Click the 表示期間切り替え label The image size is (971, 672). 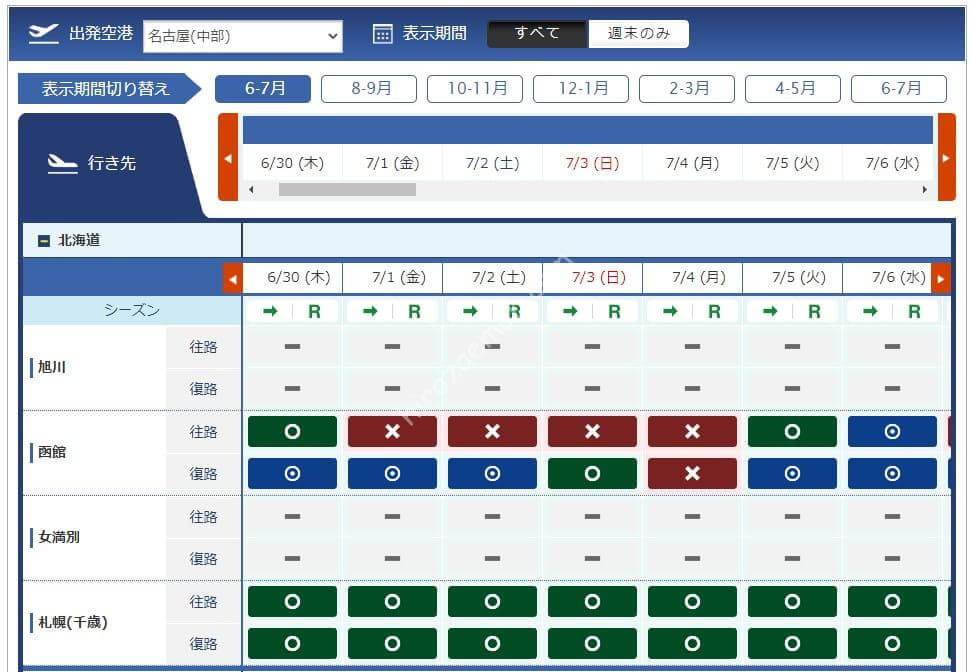105,89
